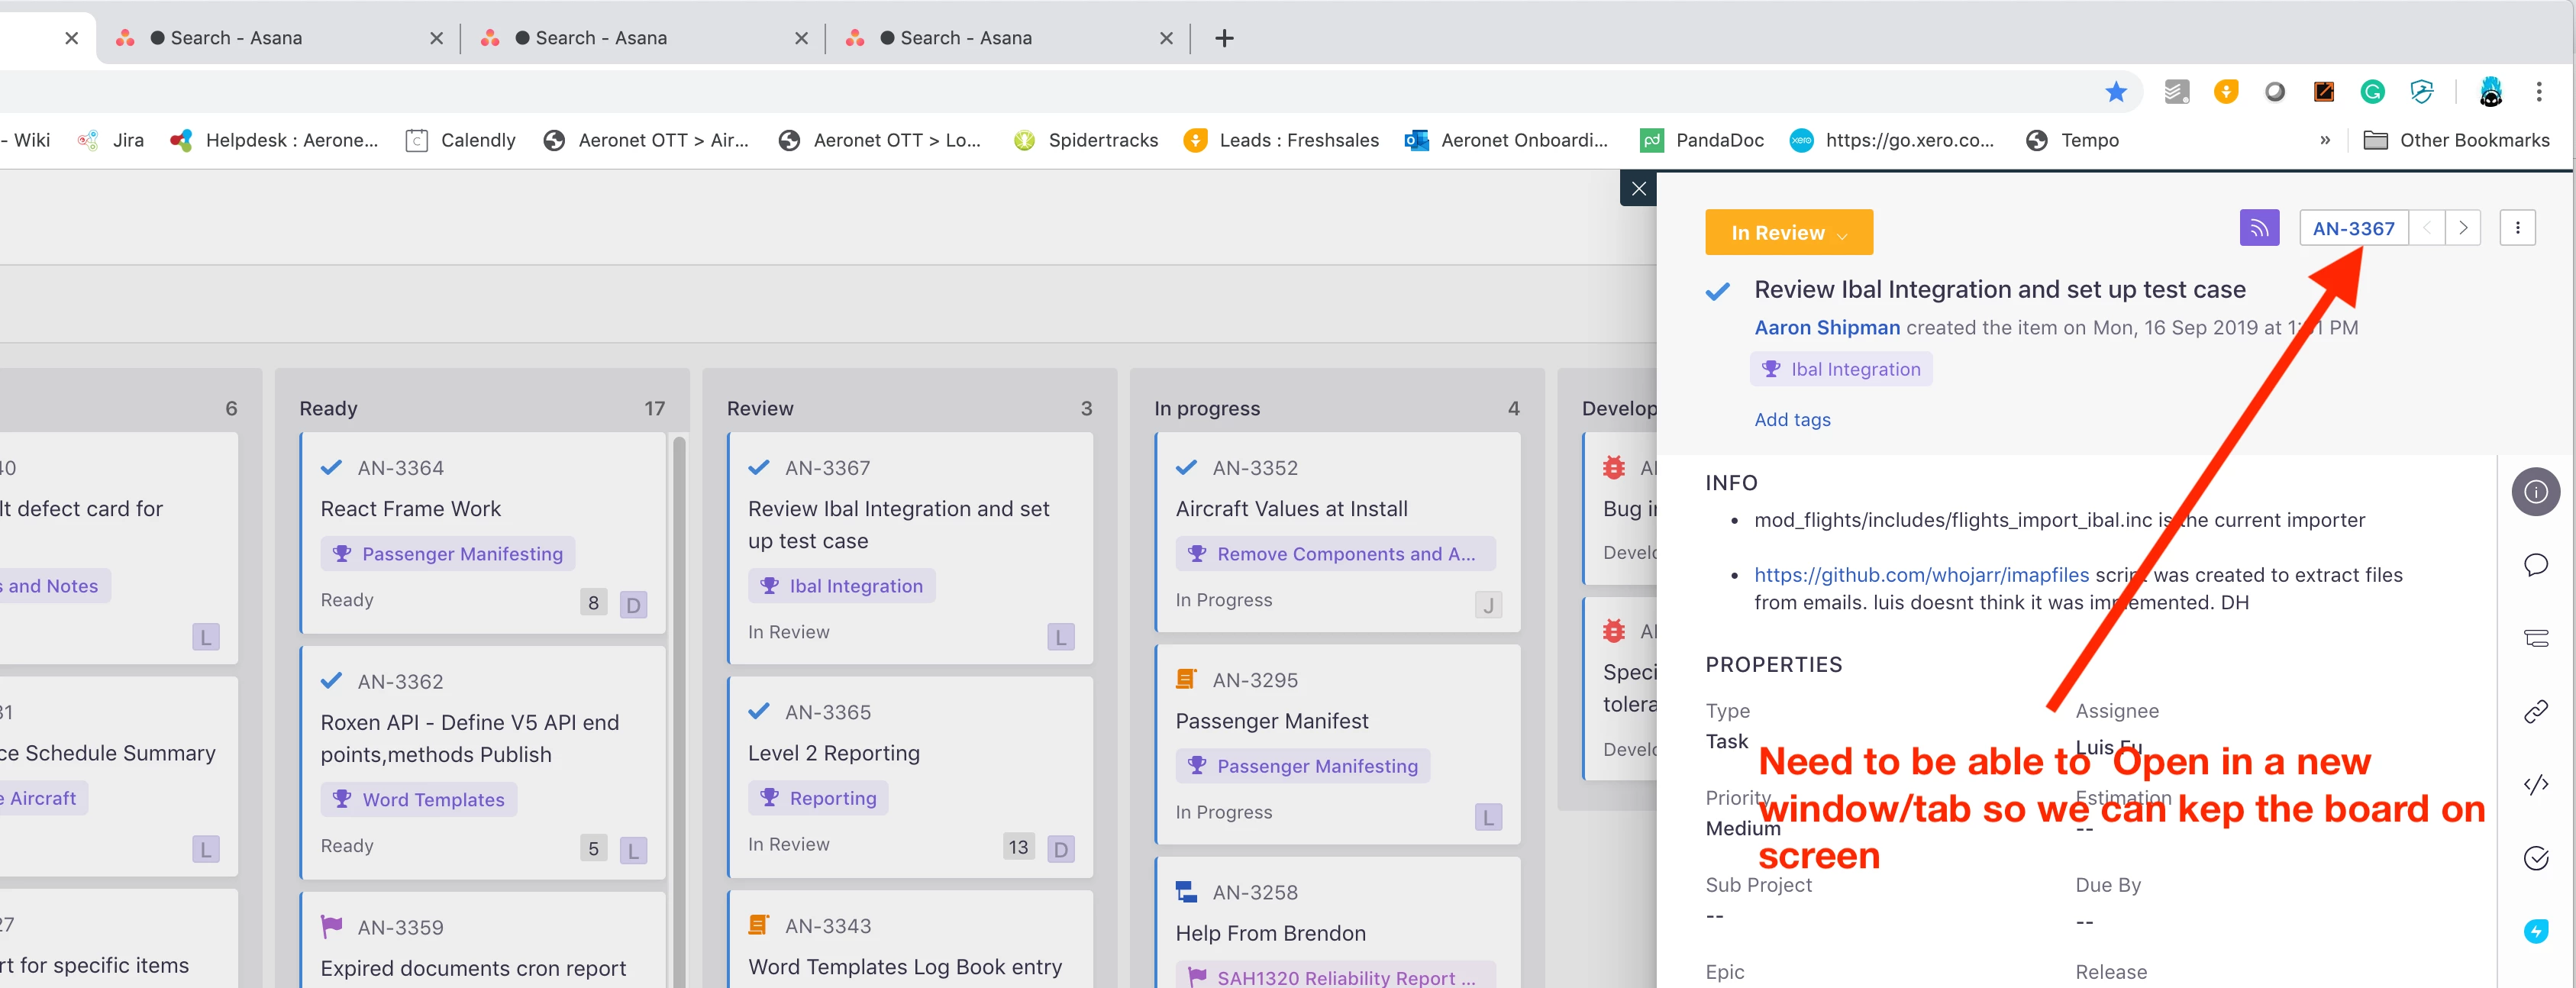Click the task checkmark beside item title
Screen dimensions: 2576x988
point(1717,291)
